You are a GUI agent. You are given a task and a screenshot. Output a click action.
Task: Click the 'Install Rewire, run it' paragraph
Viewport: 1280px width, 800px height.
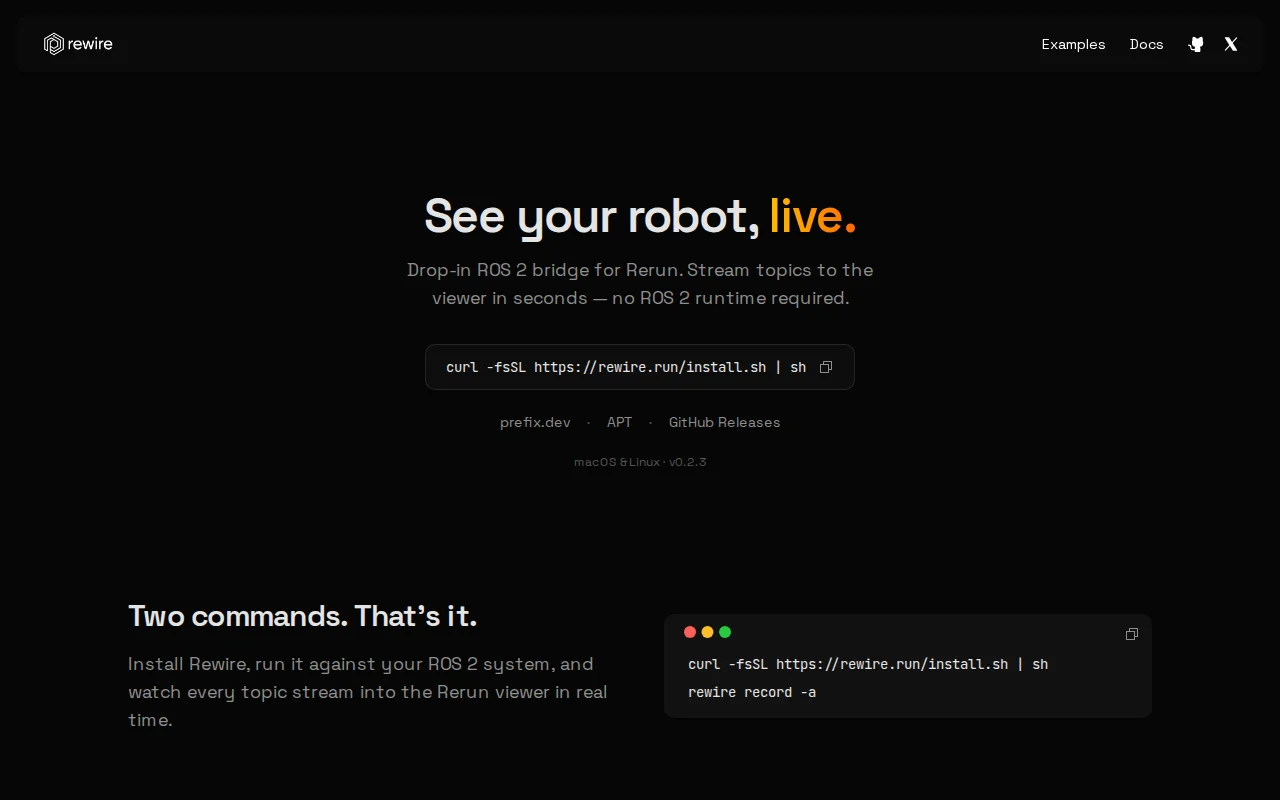[x=368, y=692]
